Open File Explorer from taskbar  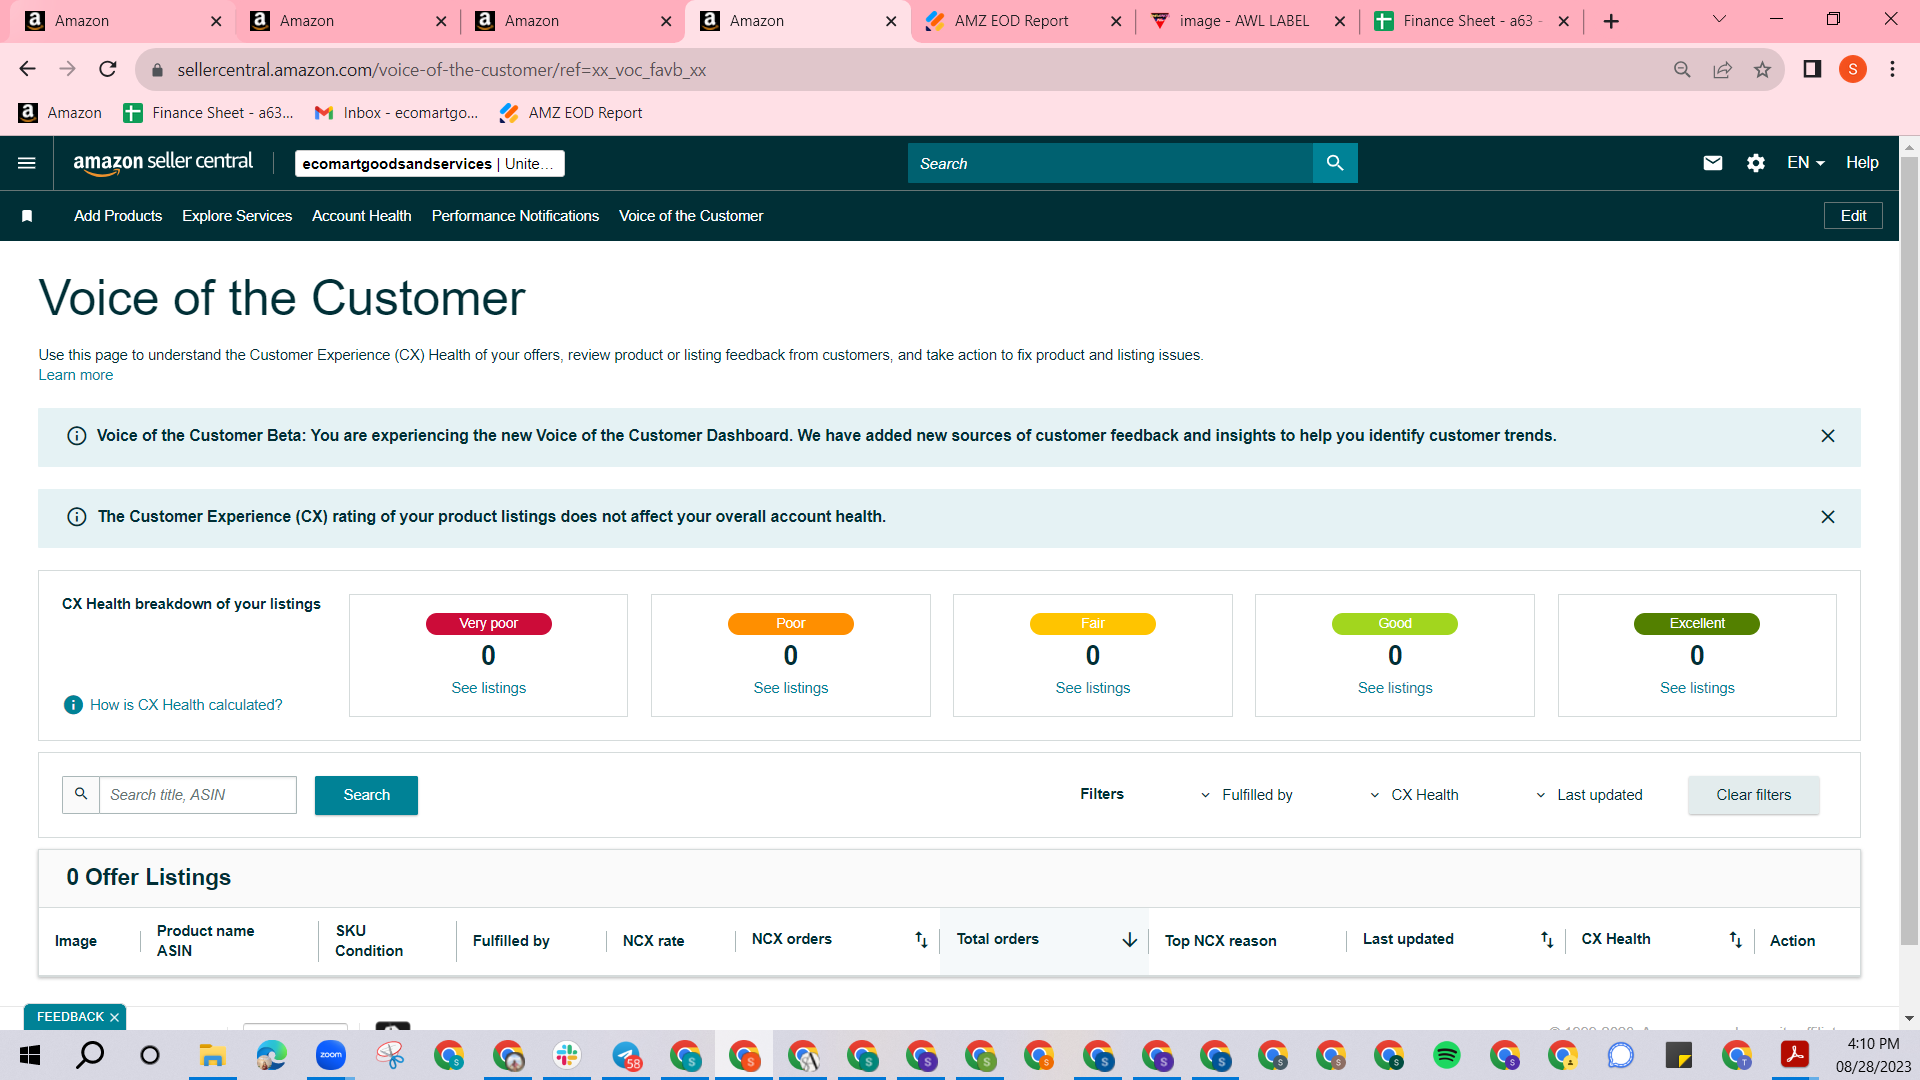[x=211, y=1055]
